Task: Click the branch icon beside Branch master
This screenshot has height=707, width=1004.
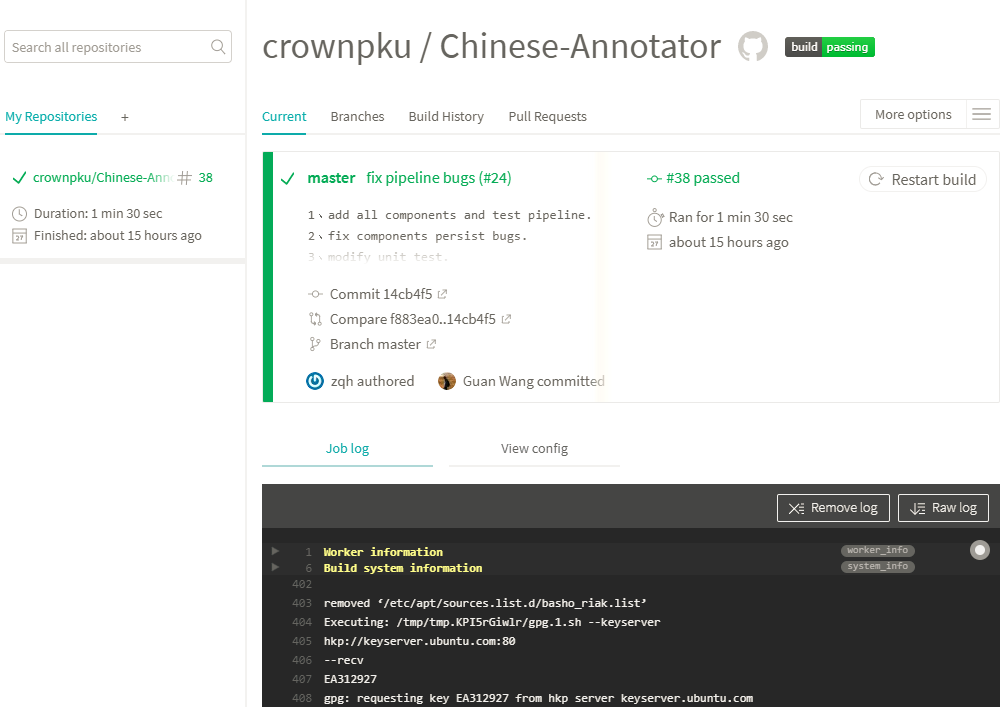Action: tap(314, 344)
